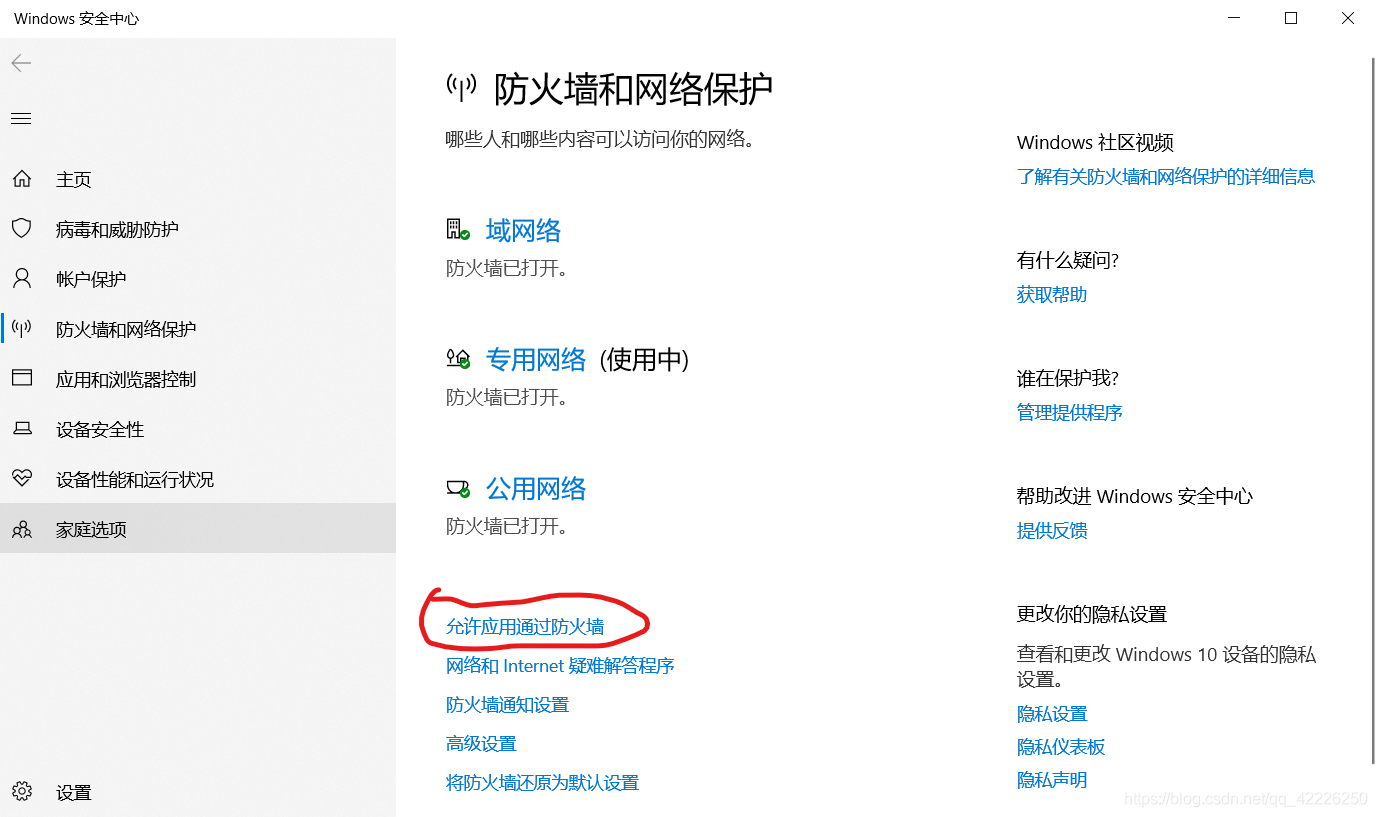
Task: Click the heart icon for 设备性能和运行状况
Action: tap(22, 478)
